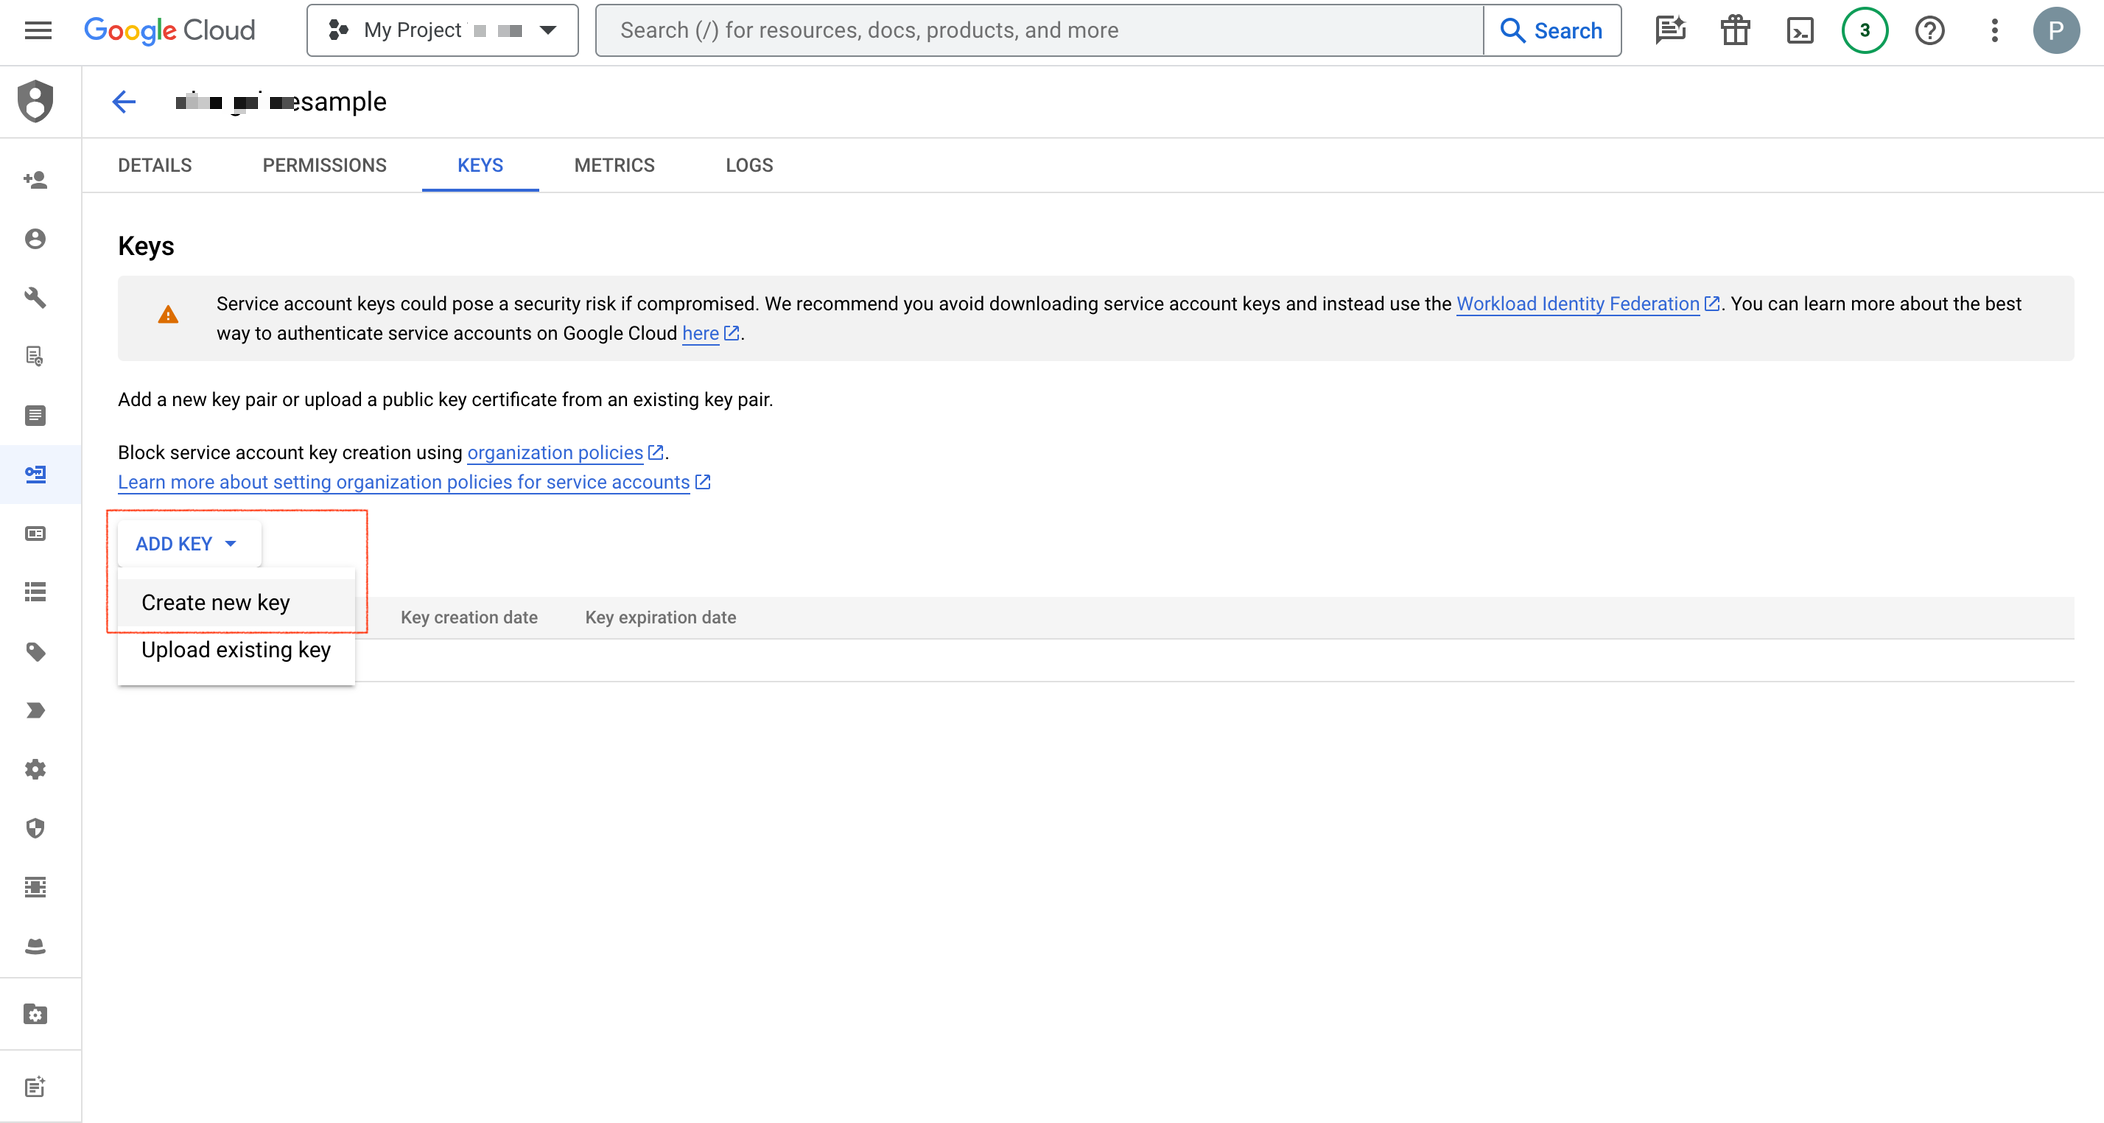Switch to the PERMISSIONS tab

[x=324, y=165]
